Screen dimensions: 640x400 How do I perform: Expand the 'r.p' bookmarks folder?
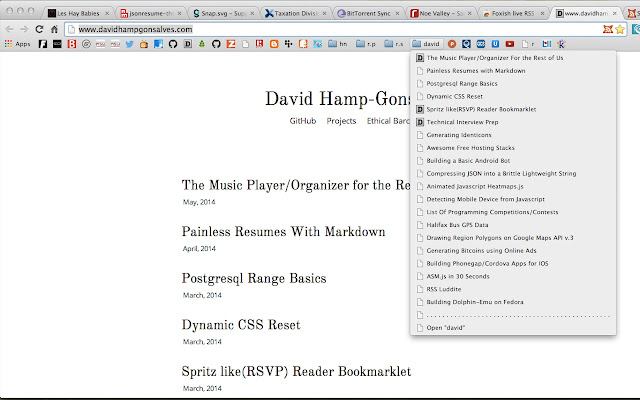[366, 45]
